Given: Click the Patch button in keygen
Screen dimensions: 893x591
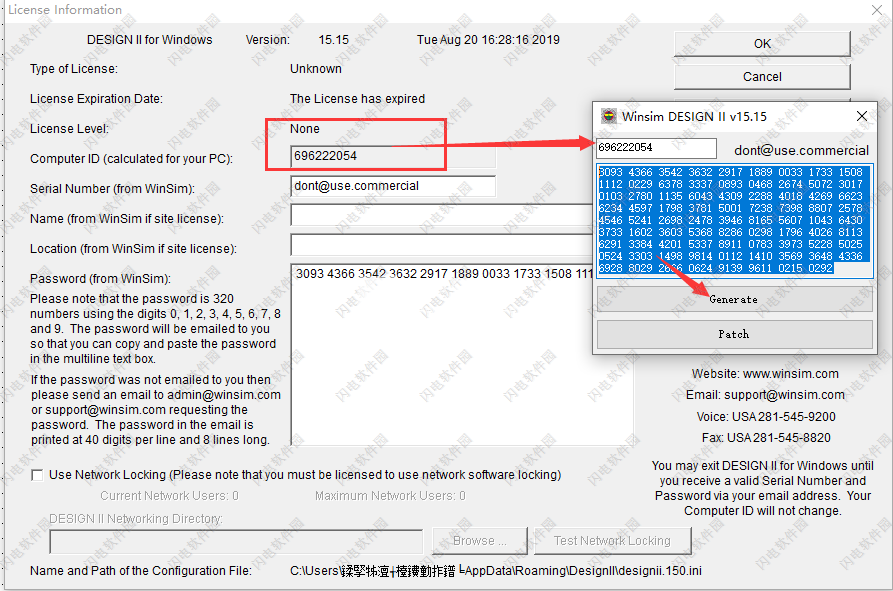Looking at the screenshot, I should point(734,334).
